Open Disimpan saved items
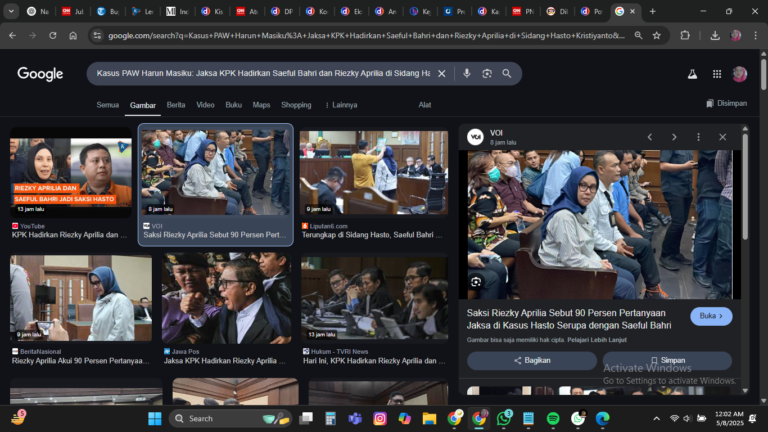Viewport: 768px width, 432px height. (726, 103)
